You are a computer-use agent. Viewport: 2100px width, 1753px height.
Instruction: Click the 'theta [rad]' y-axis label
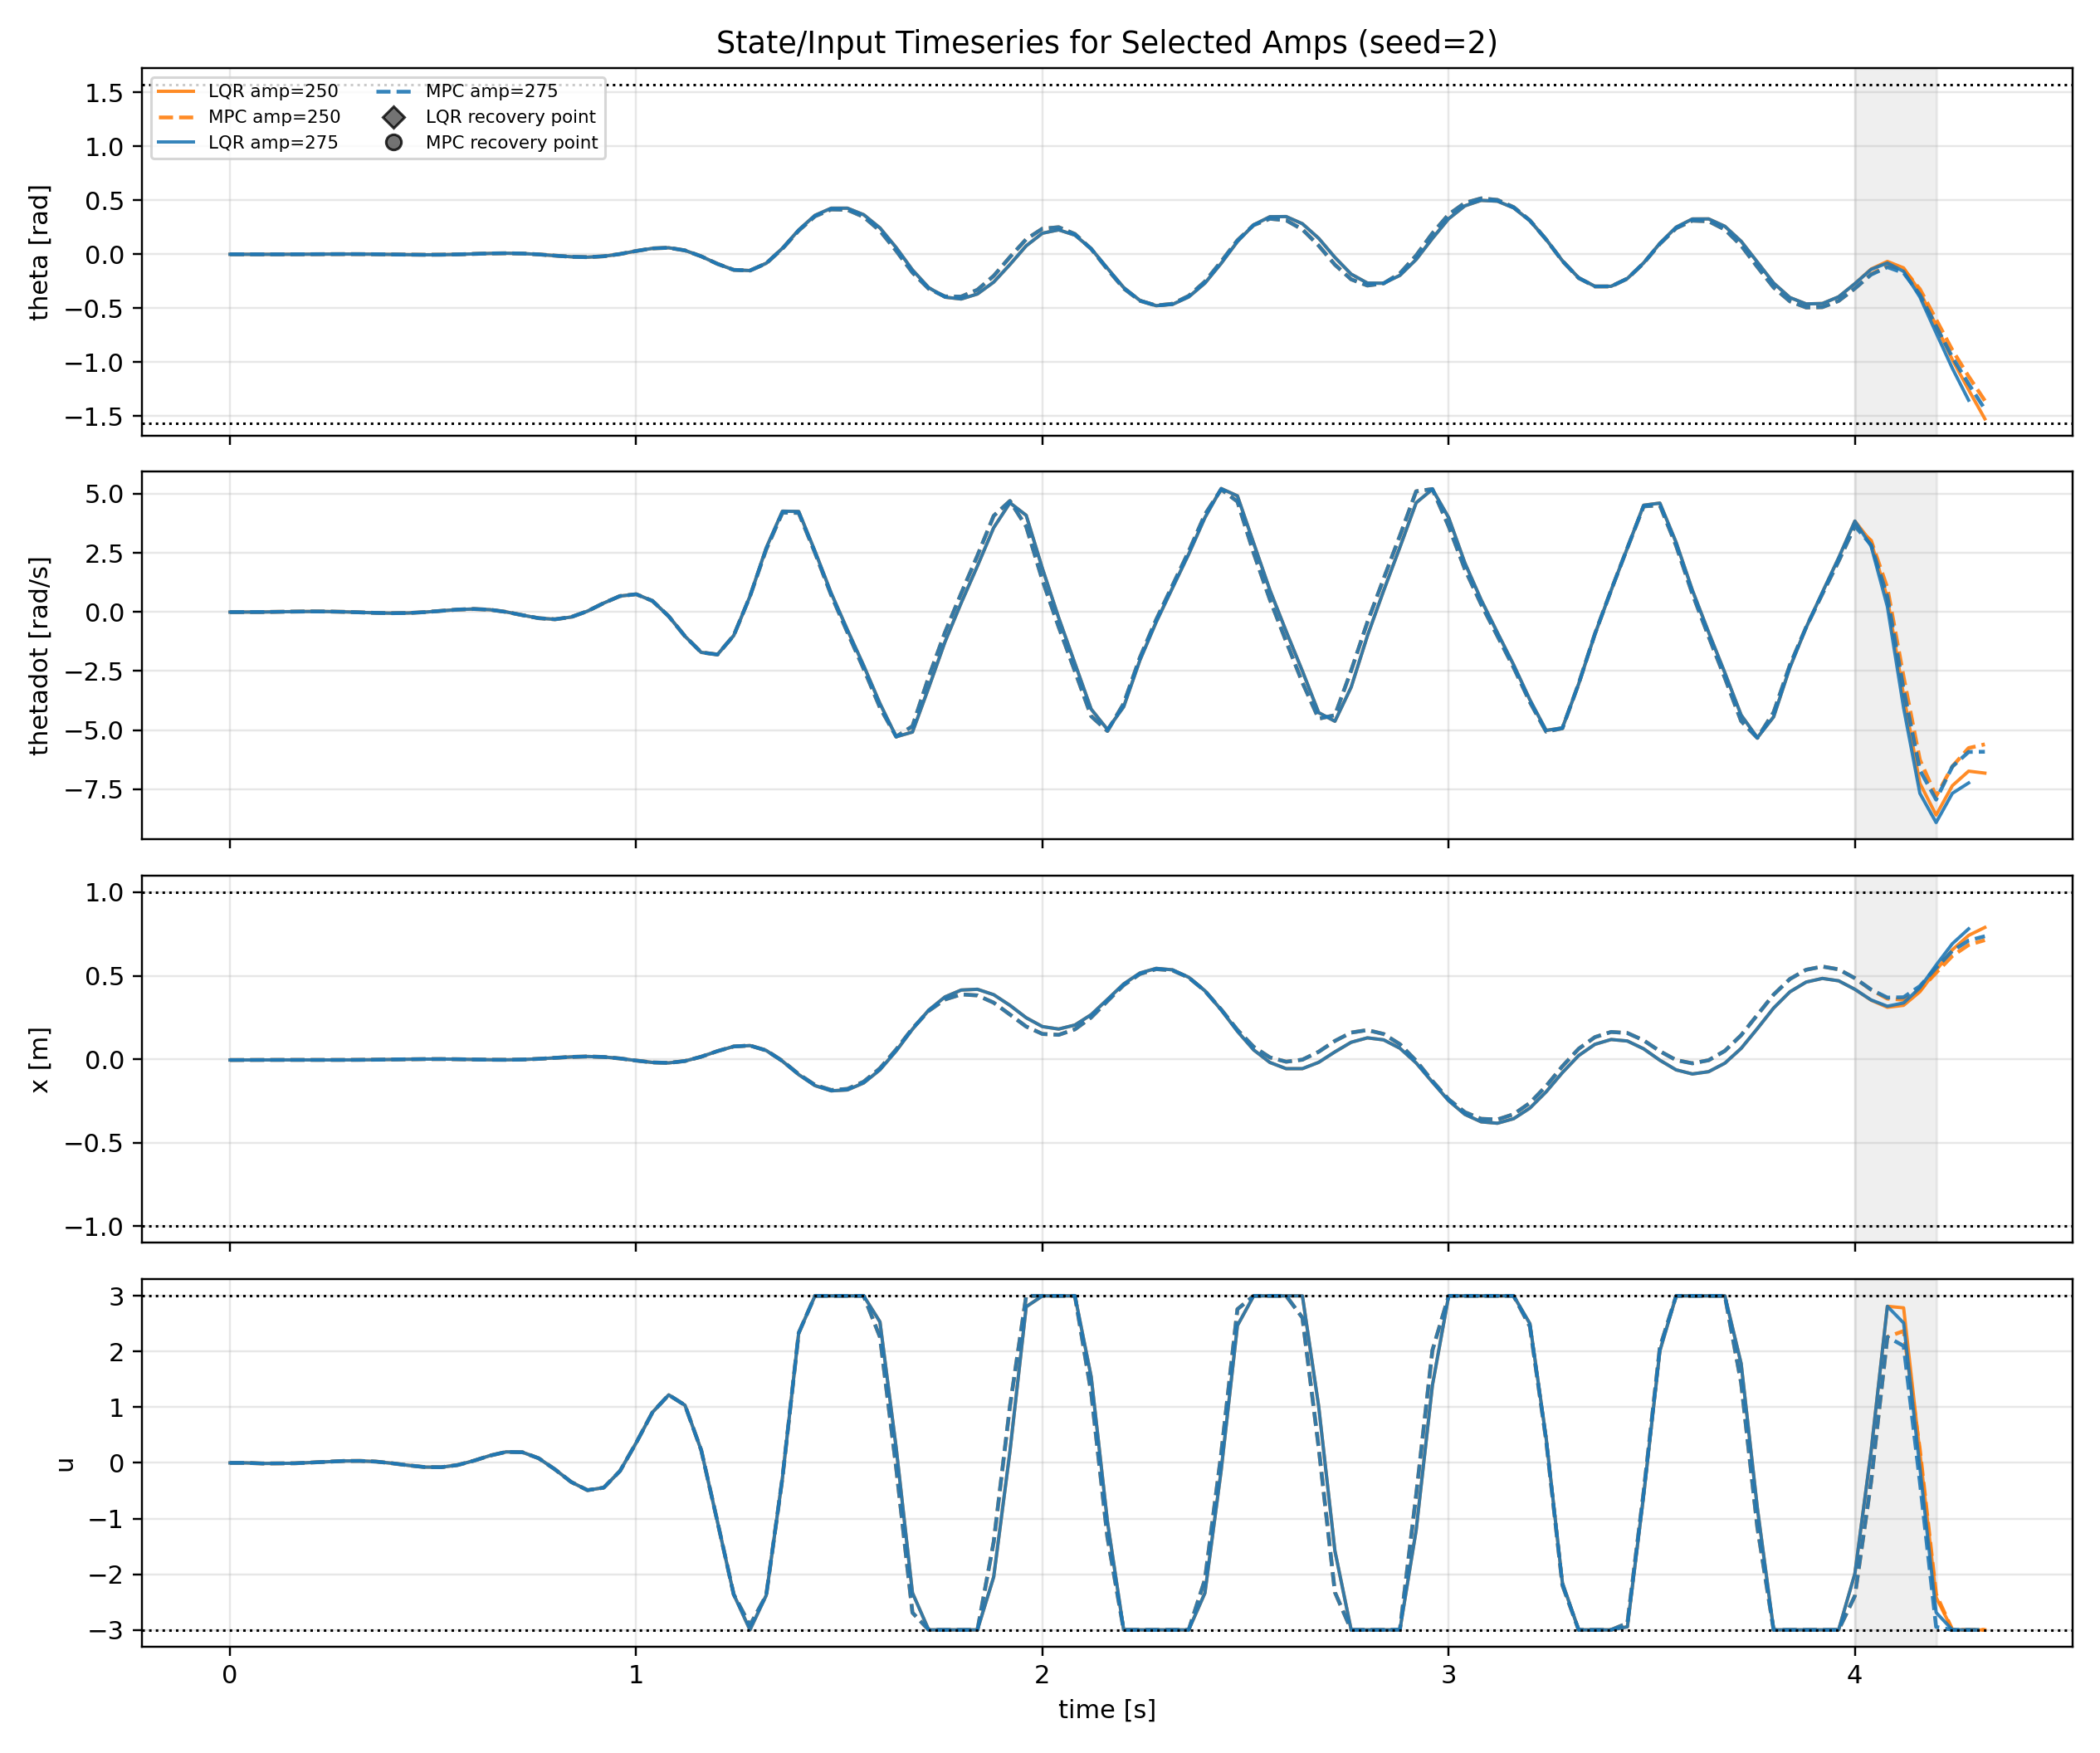click(38, 252)
